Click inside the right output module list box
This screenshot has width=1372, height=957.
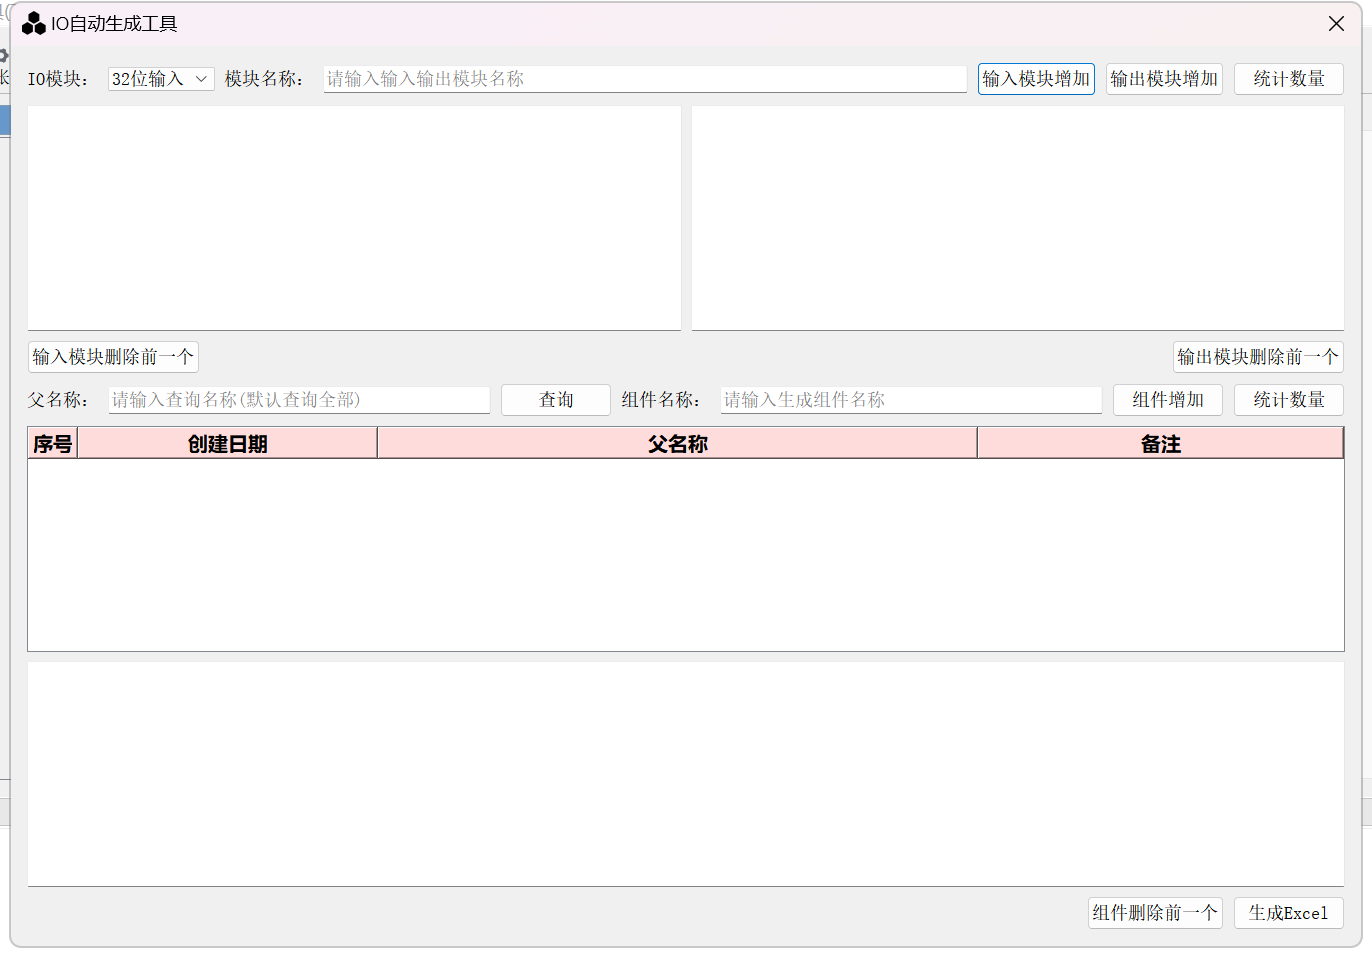1018,218
